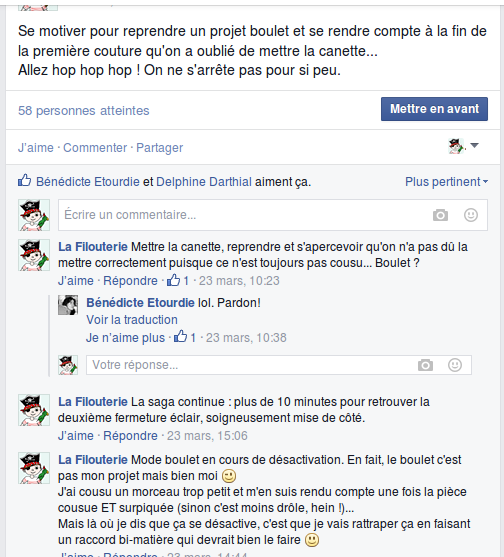View likes on 10:23 comment
Viewport: 504px width, 557px height.
(x=178, y=280)
